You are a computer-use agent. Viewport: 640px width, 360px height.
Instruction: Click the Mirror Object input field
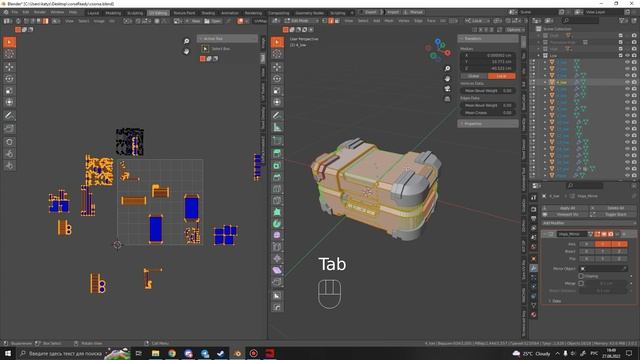click(604, 268)
